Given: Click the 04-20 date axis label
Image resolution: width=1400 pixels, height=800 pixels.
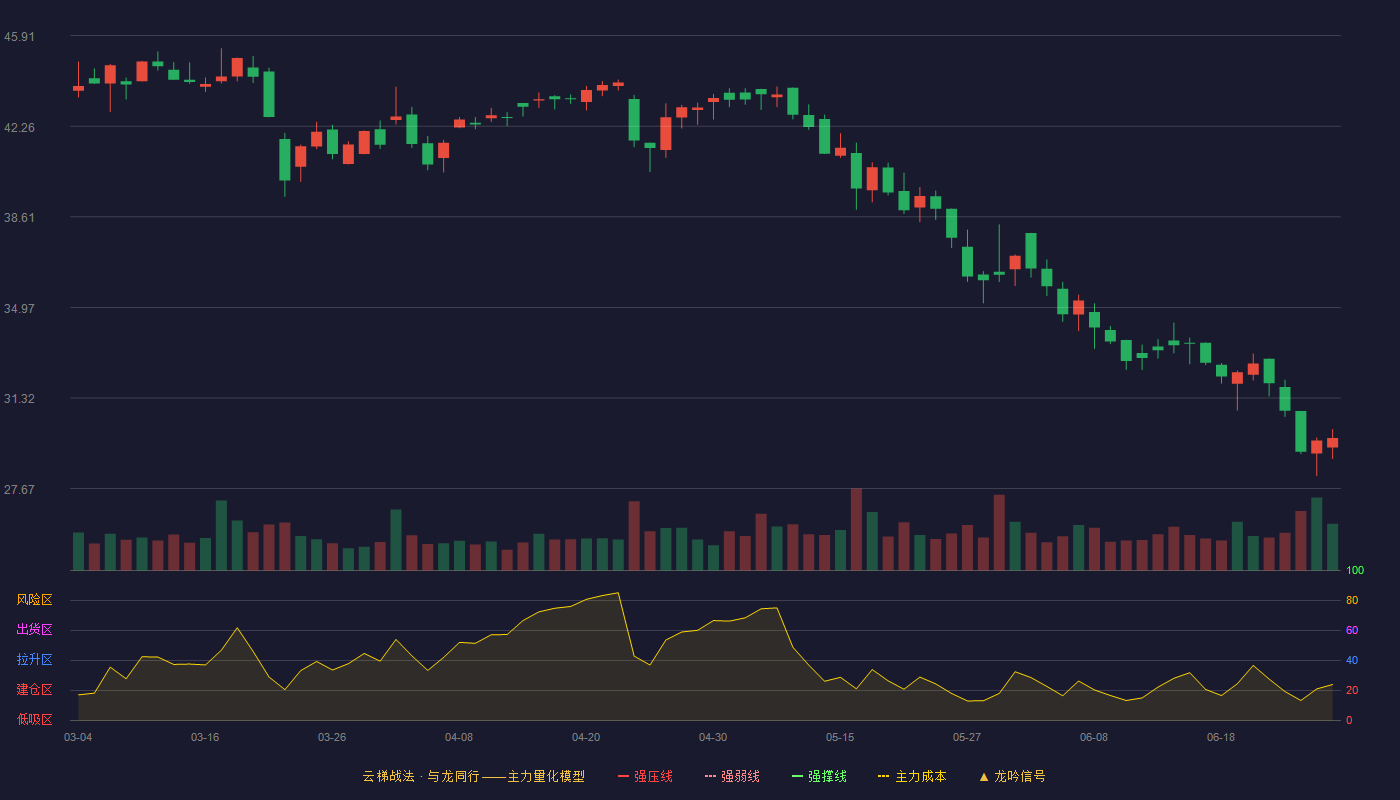Looking at the screenshot, I should tap(586, 737).
